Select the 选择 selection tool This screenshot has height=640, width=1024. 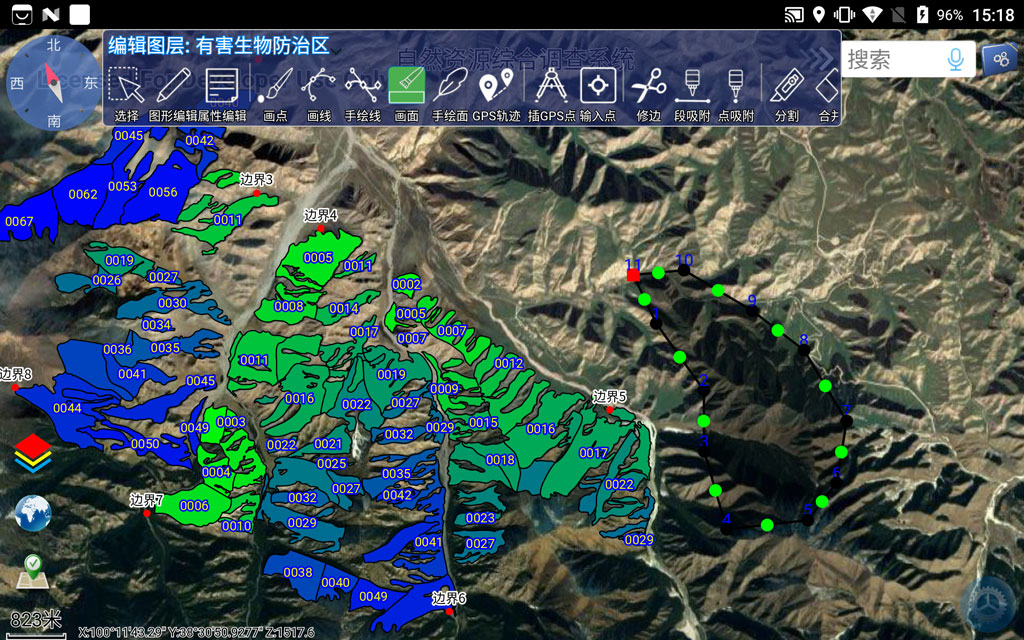tap(126, 92)
